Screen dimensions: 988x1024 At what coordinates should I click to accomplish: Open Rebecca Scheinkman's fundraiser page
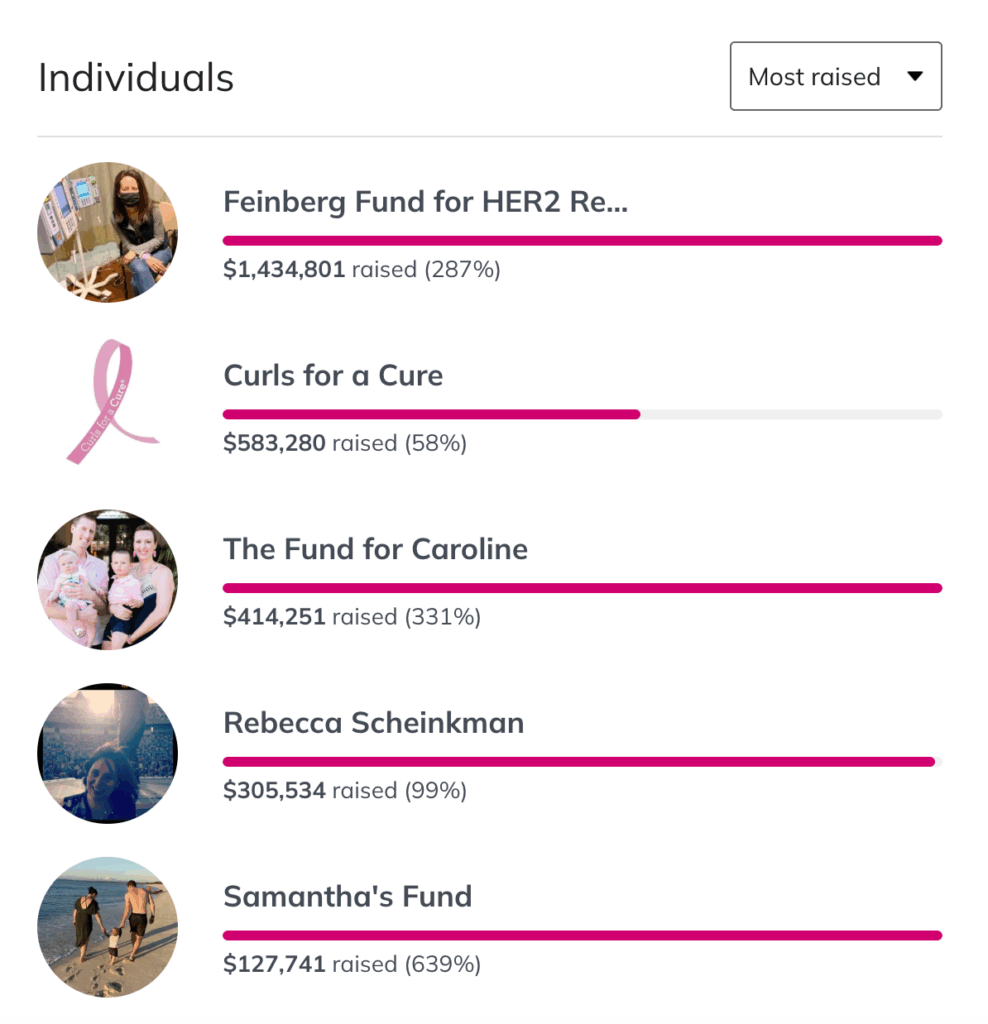point(373,723)
